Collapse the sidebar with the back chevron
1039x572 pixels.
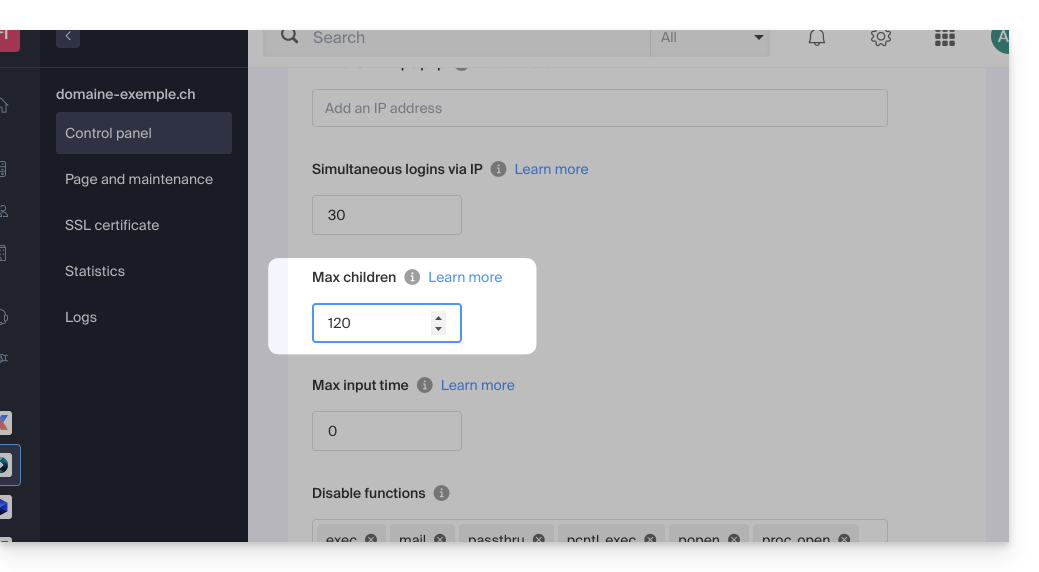(68, 37)
